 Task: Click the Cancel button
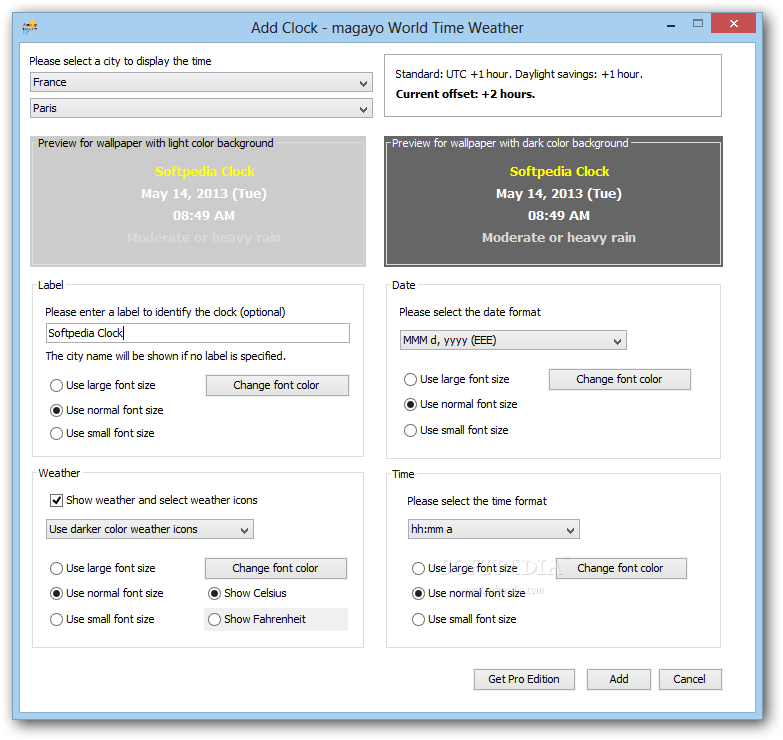point(690,679)
